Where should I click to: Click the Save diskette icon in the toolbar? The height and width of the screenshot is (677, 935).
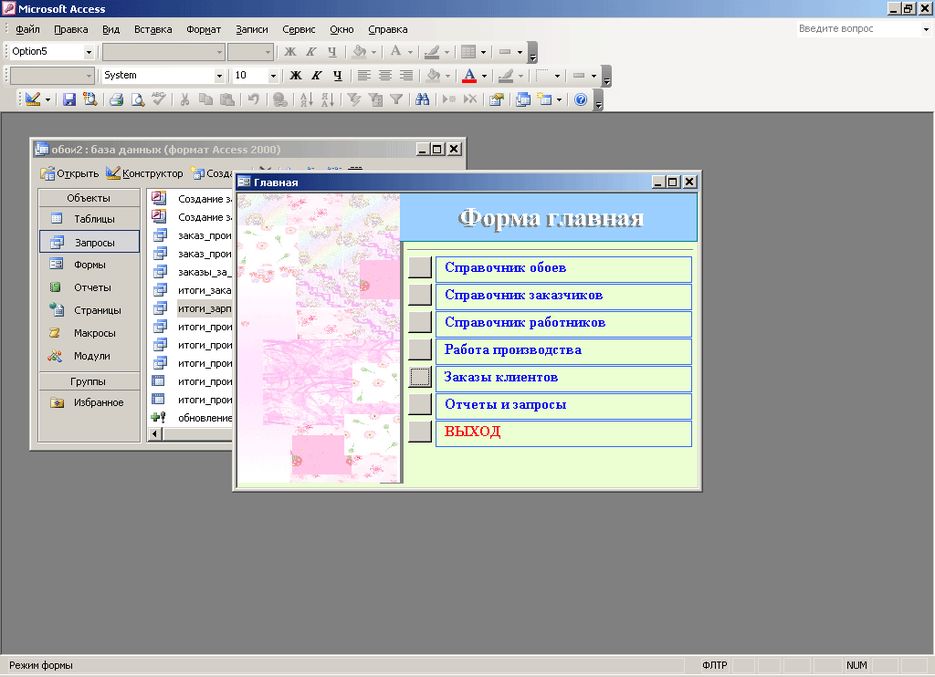point(69,100)
